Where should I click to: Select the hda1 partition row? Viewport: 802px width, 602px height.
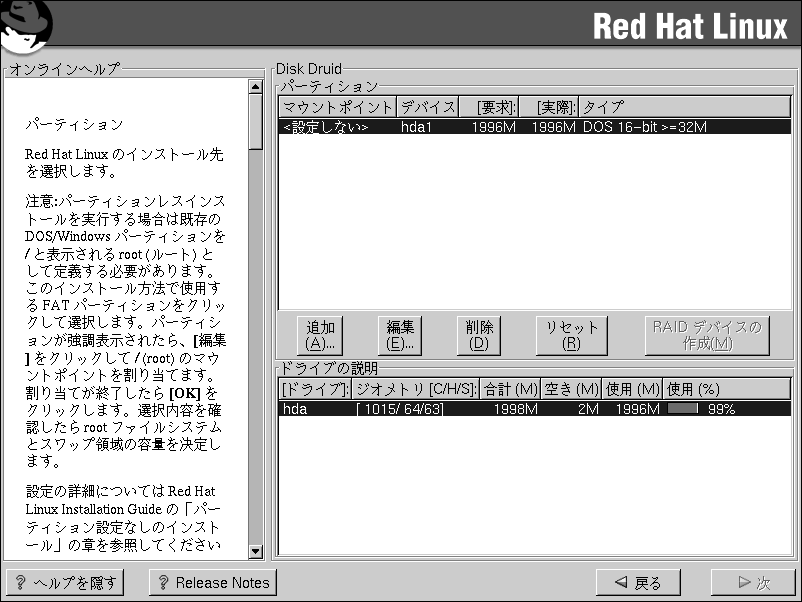(534, 127)
